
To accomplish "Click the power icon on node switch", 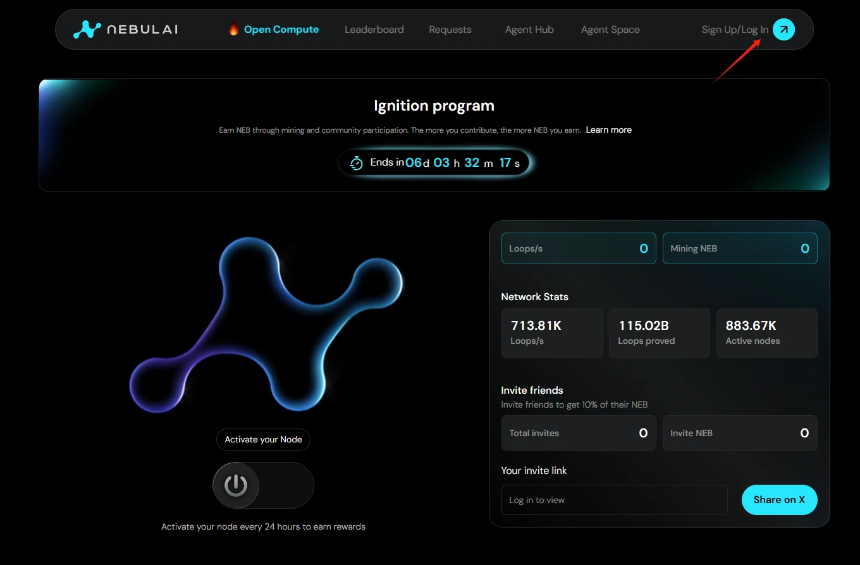I will click(236, 485).
